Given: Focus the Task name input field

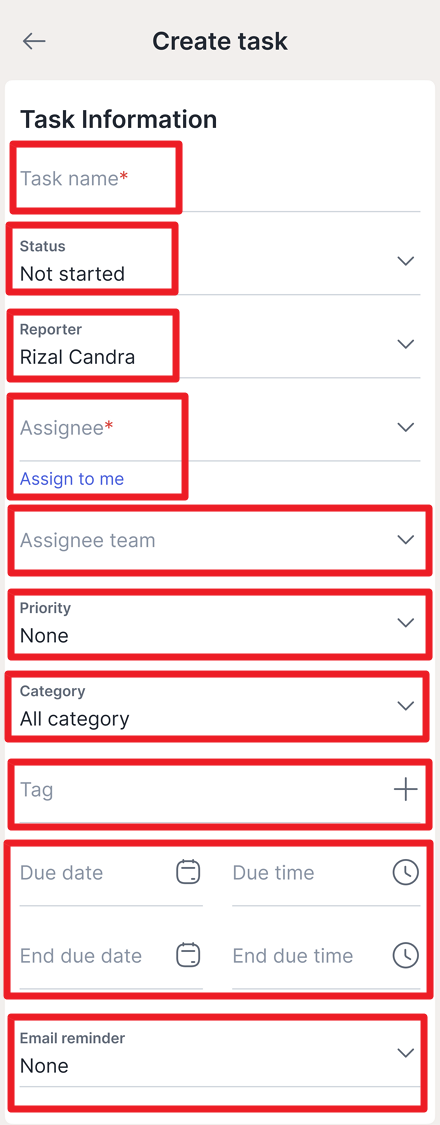Looking at the screenshot, I should click(220, 179).
